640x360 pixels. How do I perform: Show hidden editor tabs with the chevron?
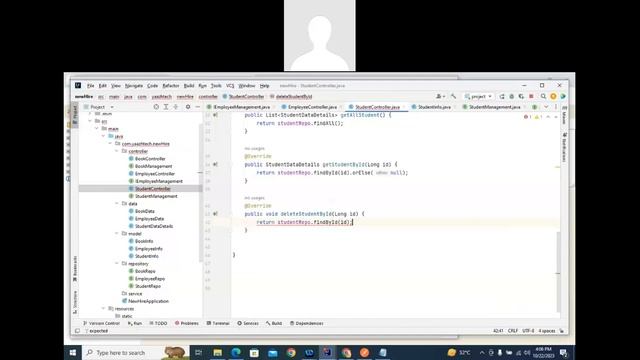546,107
